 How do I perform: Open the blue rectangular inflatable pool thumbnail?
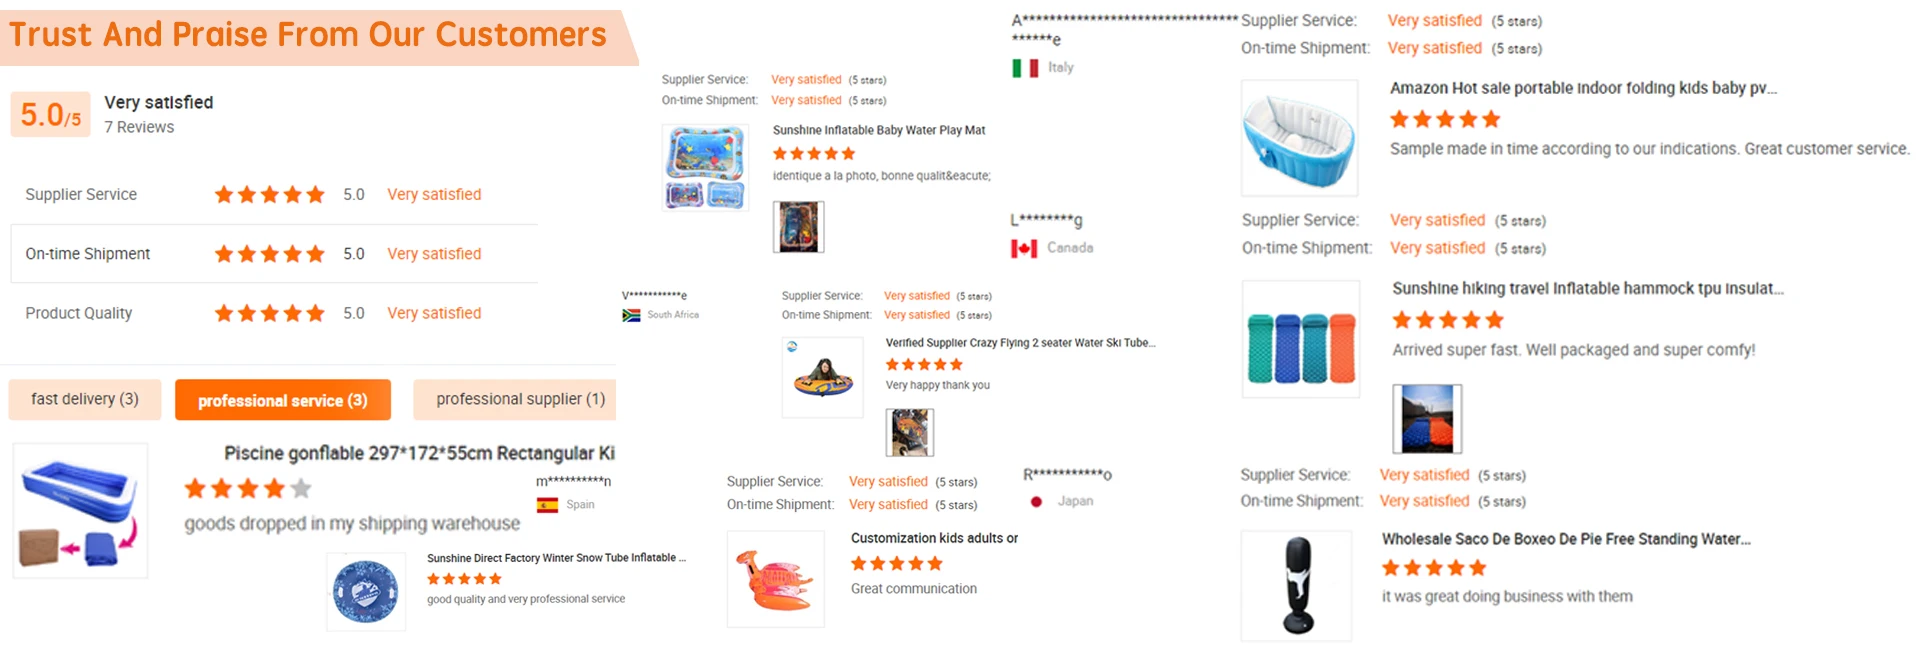[80, 511]
